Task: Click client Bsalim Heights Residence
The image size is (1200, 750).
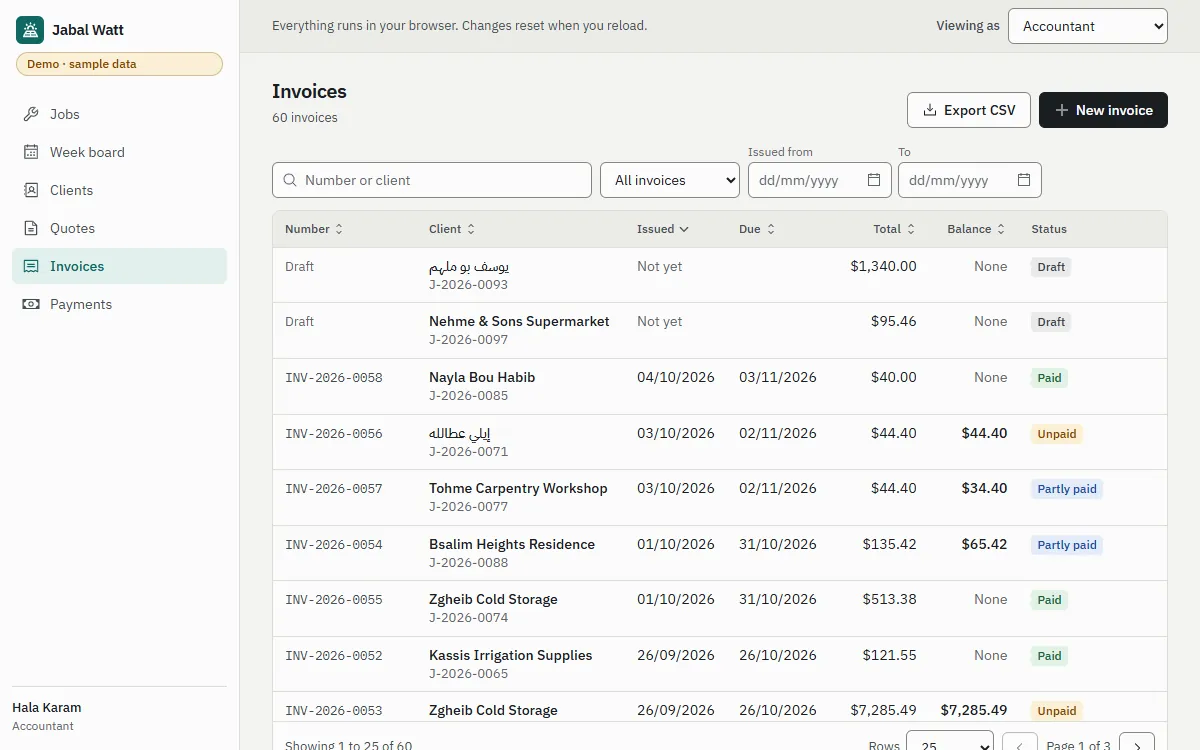Action: pyautogui.click(x=512, y=544)
